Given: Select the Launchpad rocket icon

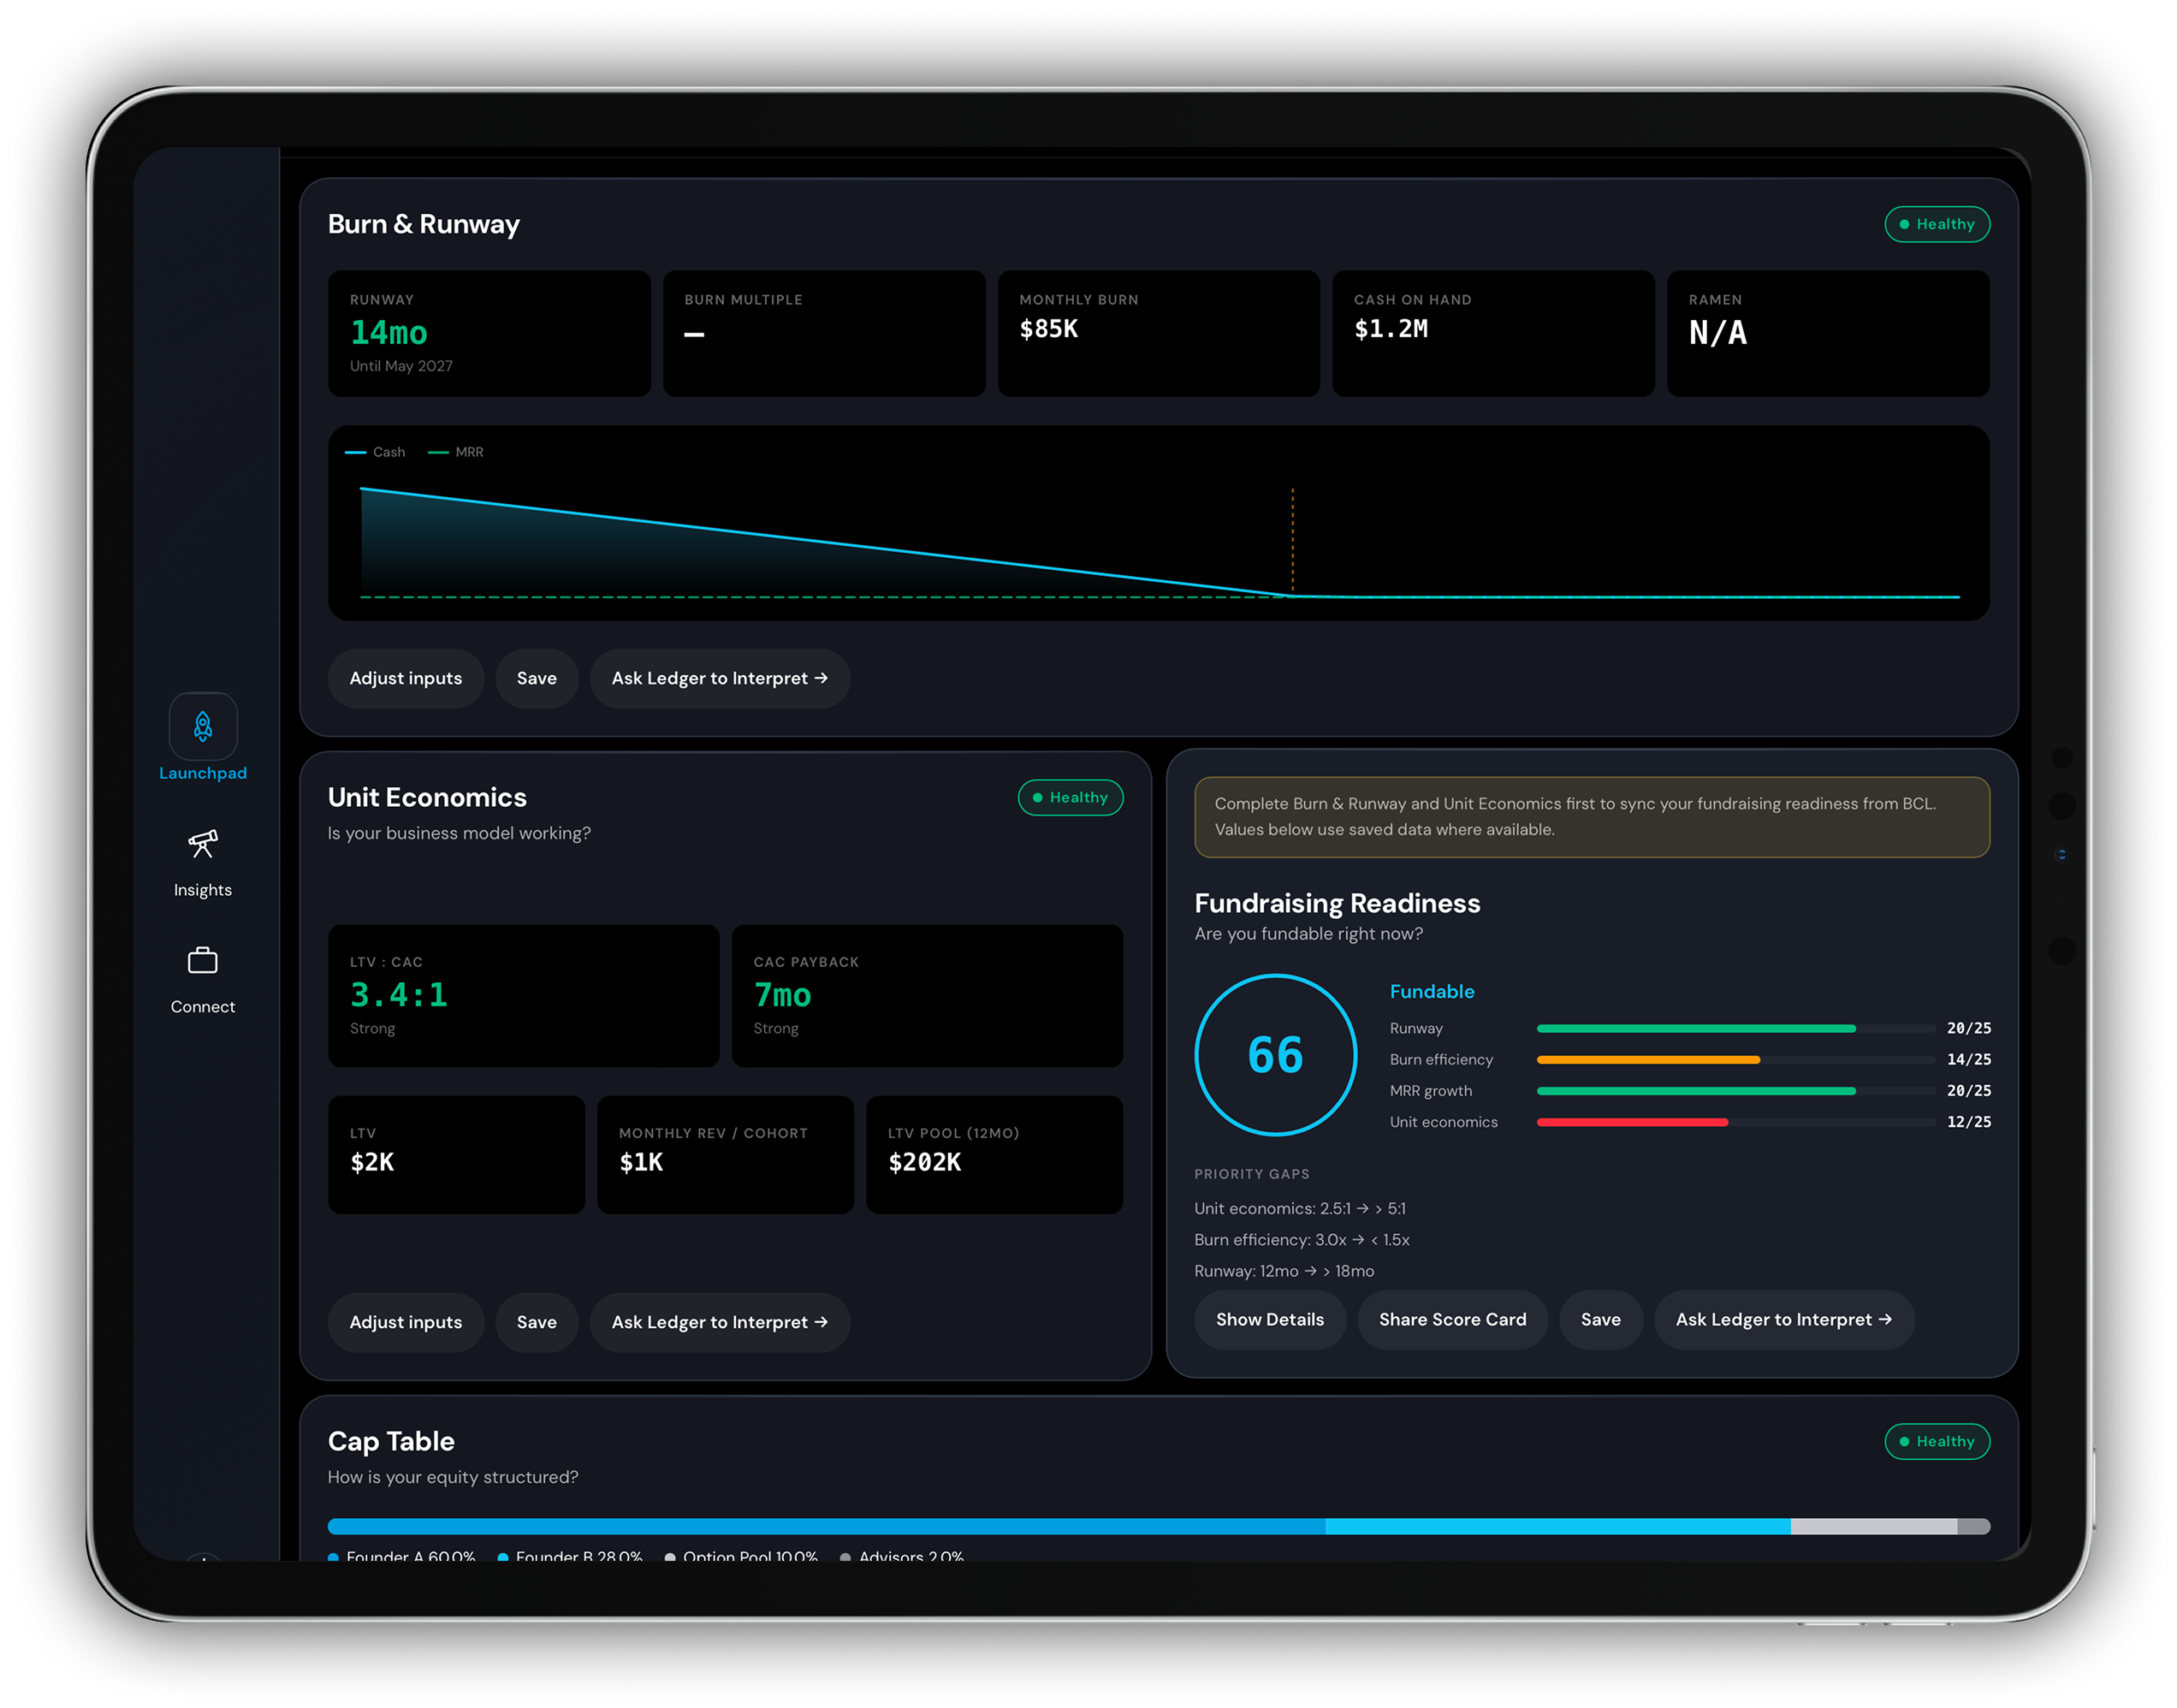Looking at the screenshot, I should pos(203,725).
